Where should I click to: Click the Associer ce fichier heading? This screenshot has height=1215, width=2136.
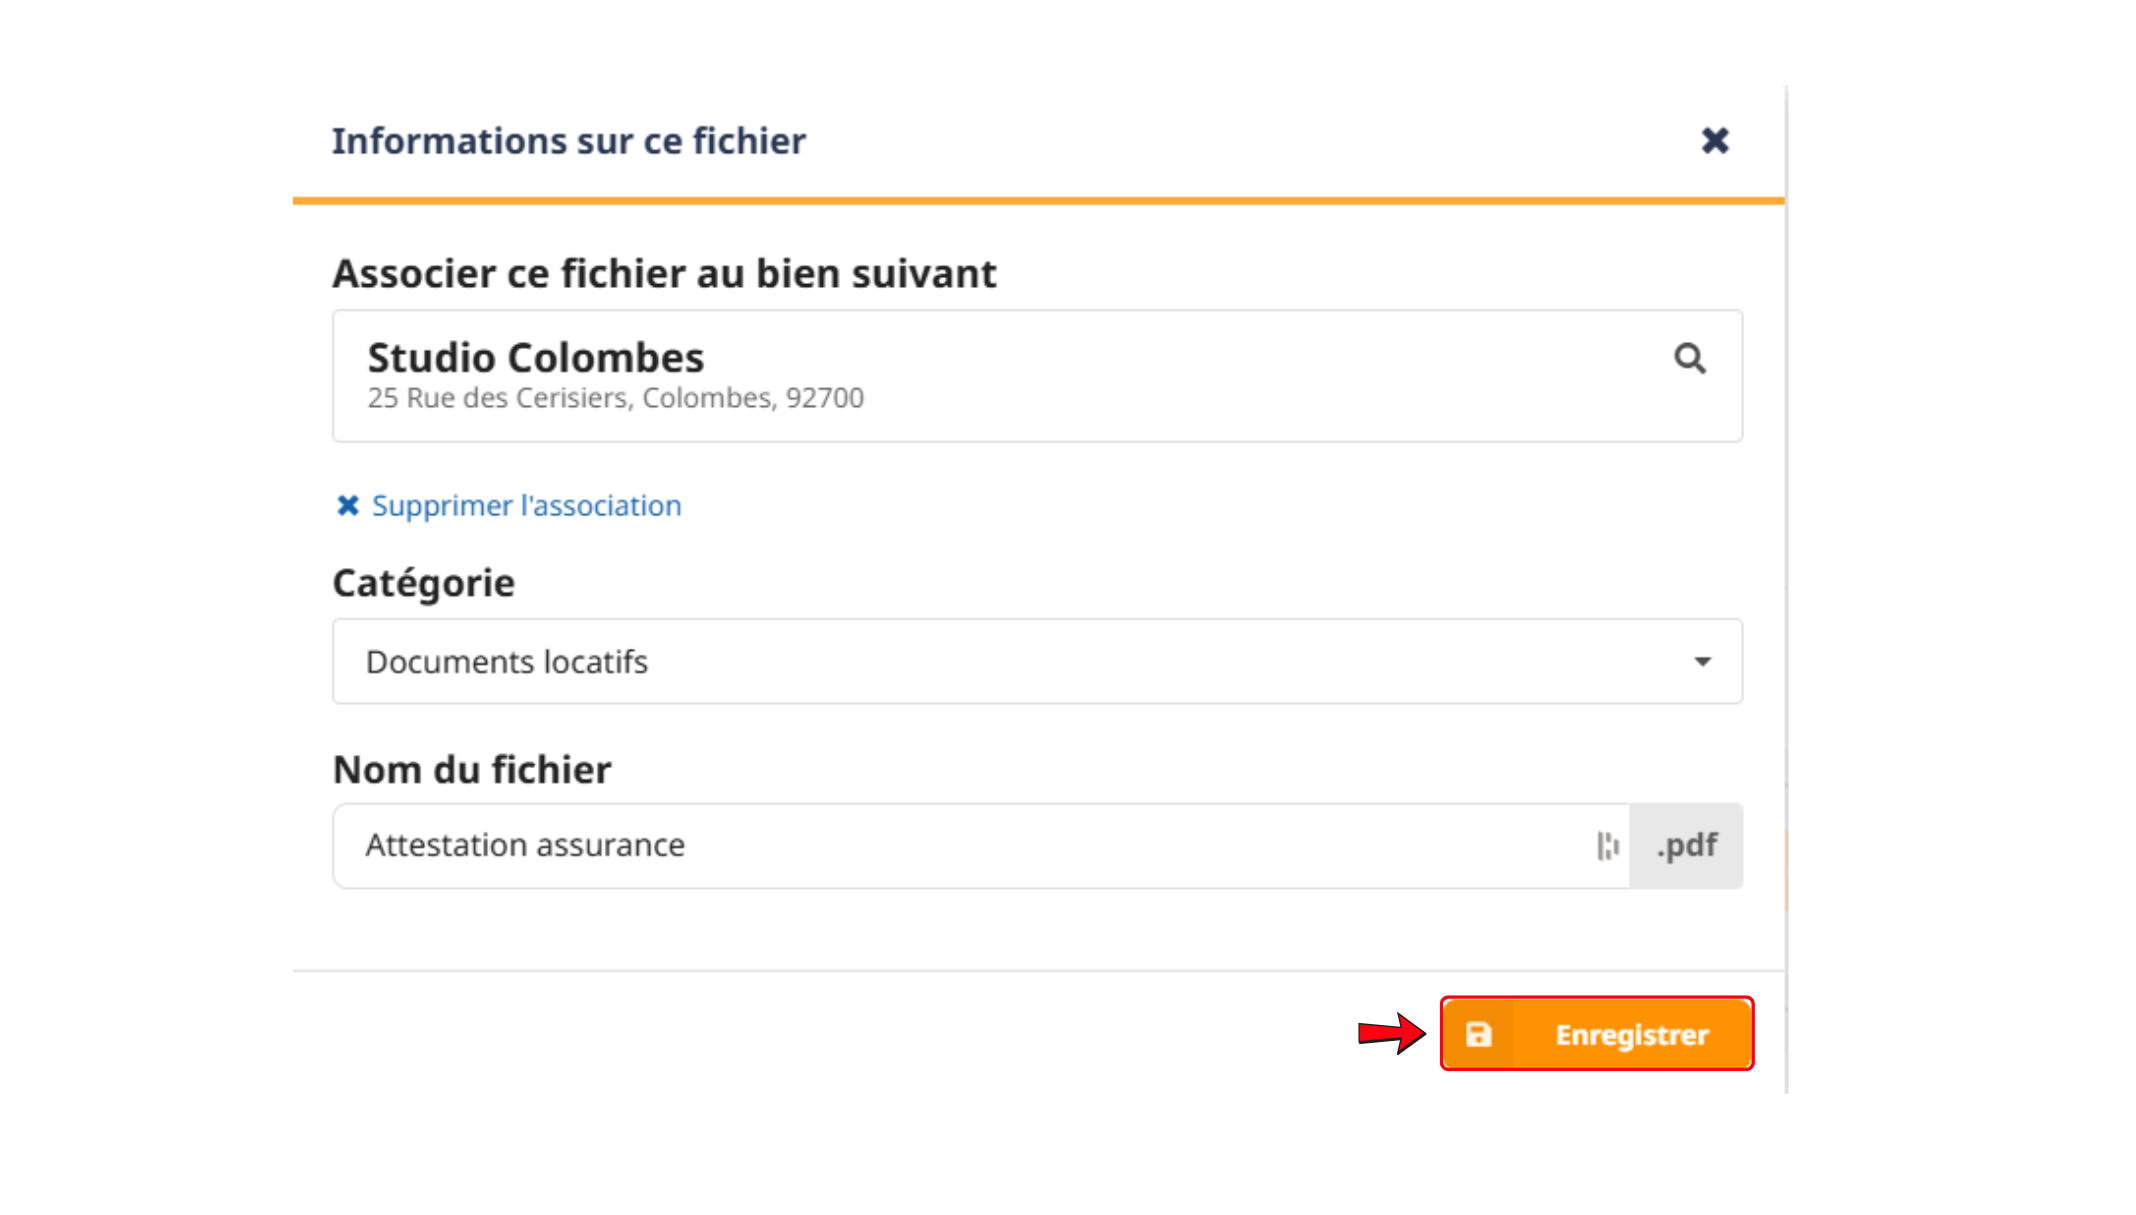[x=664, y=274]
